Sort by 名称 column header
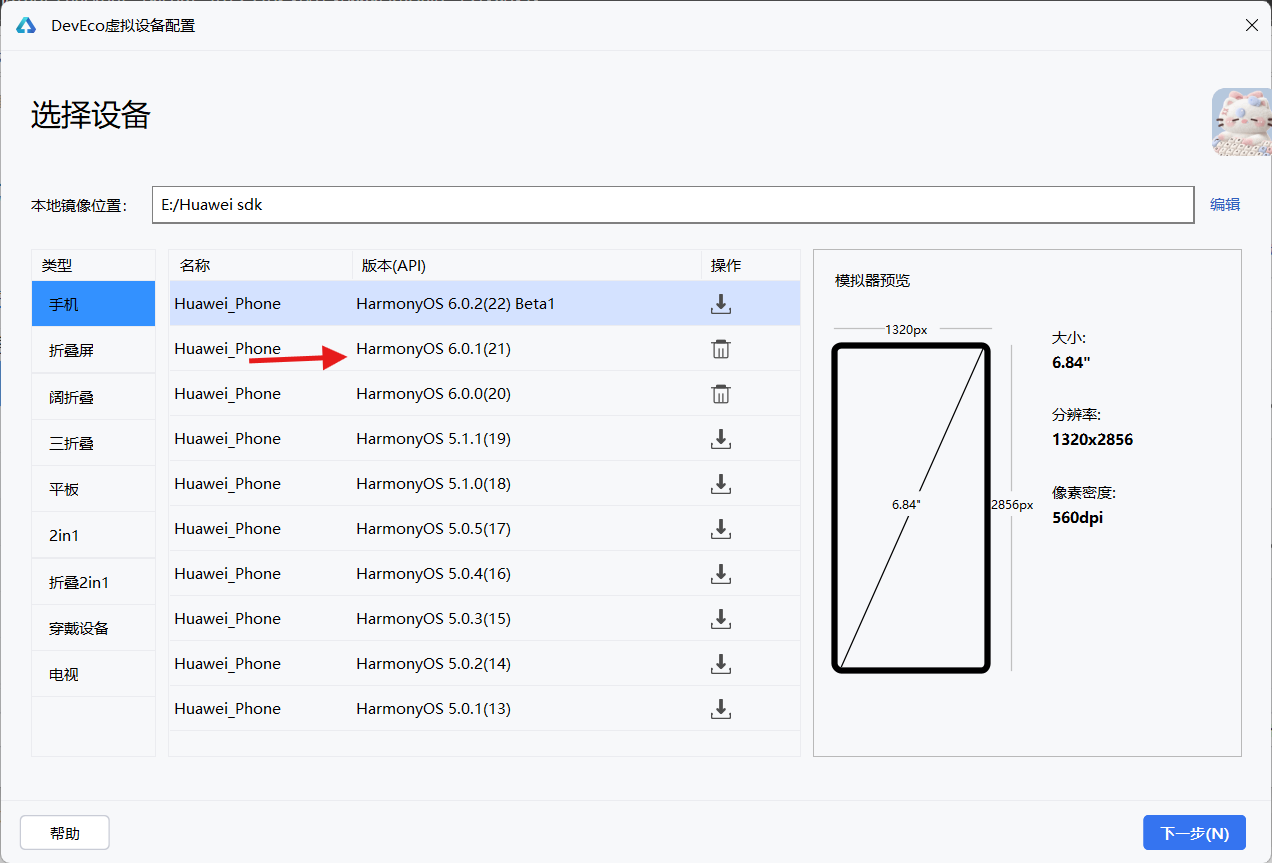The image size is (1272, 863). click(x=260, y=265)
